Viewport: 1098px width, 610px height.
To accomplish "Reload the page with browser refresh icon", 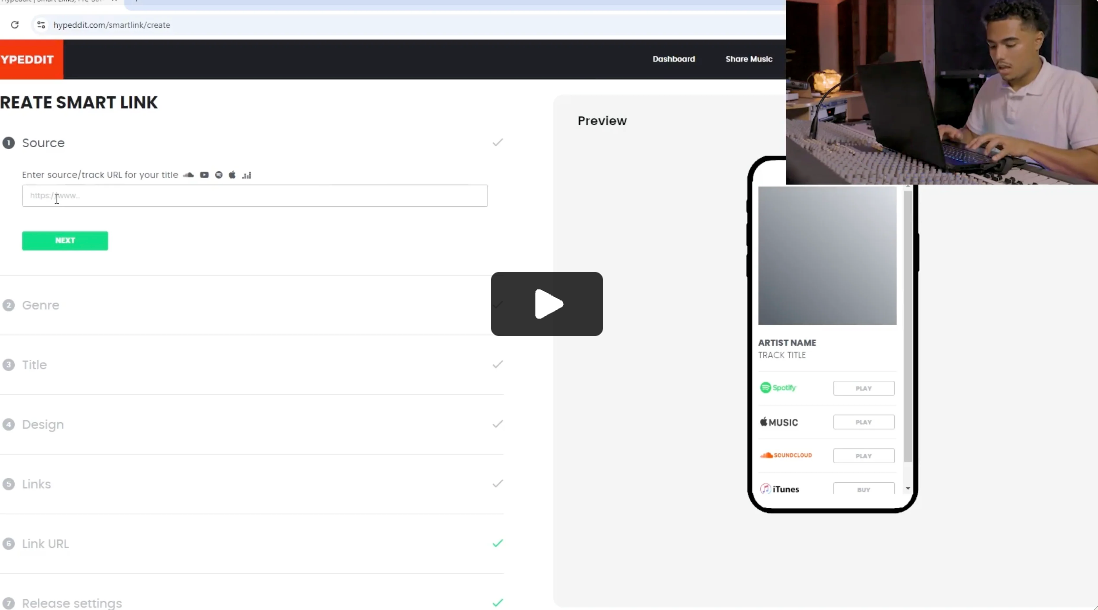I will (x=14, y=24).
